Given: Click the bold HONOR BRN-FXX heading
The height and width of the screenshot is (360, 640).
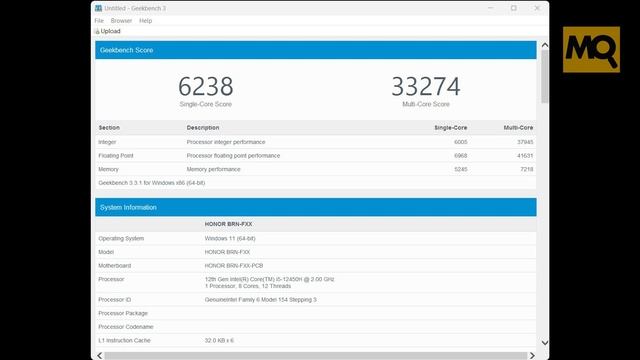Looking at the screenshot, I should tap(228, 224).
